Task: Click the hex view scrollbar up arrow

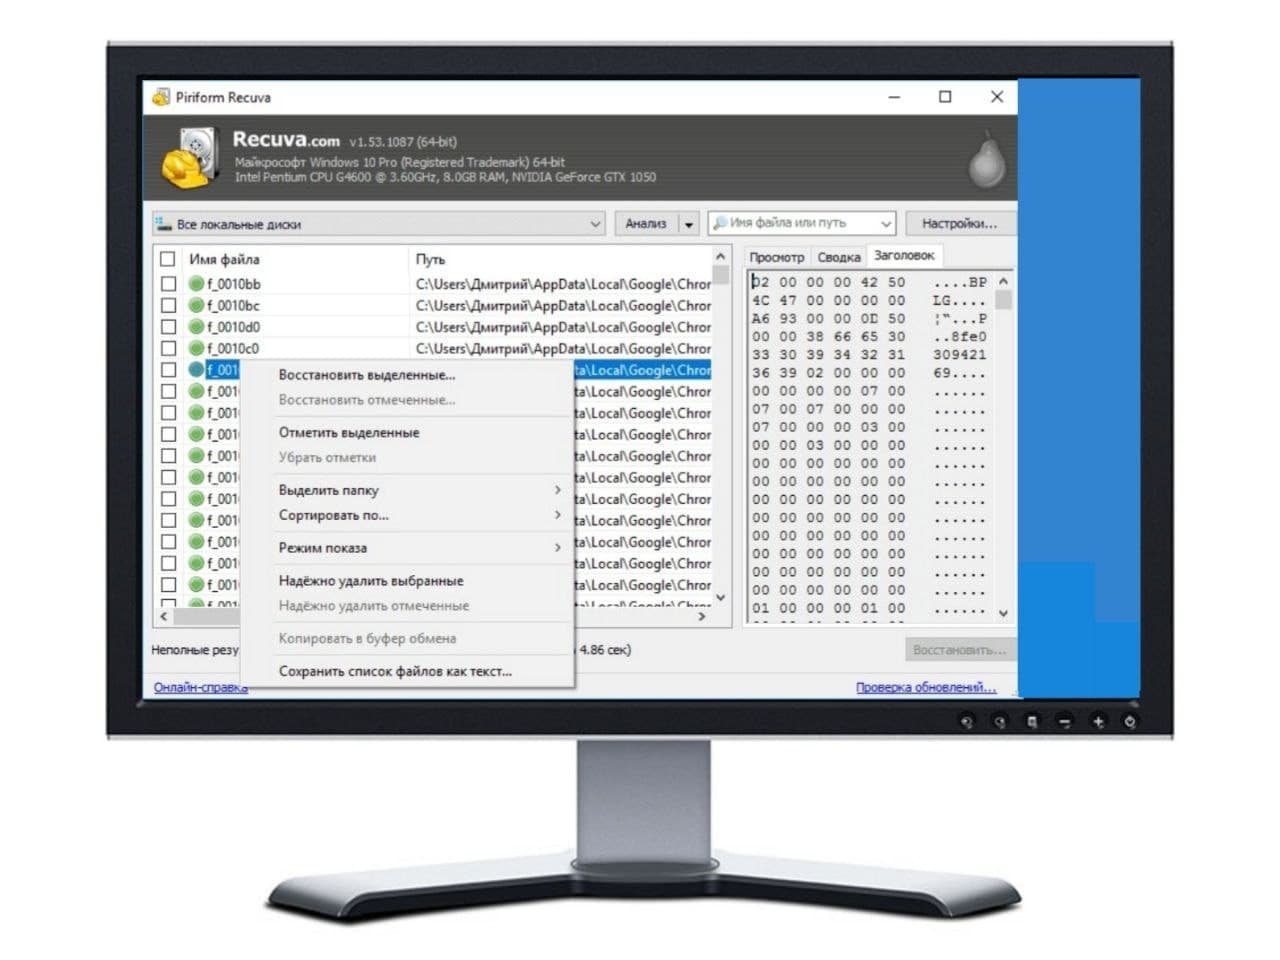Action: point(1004,281)
